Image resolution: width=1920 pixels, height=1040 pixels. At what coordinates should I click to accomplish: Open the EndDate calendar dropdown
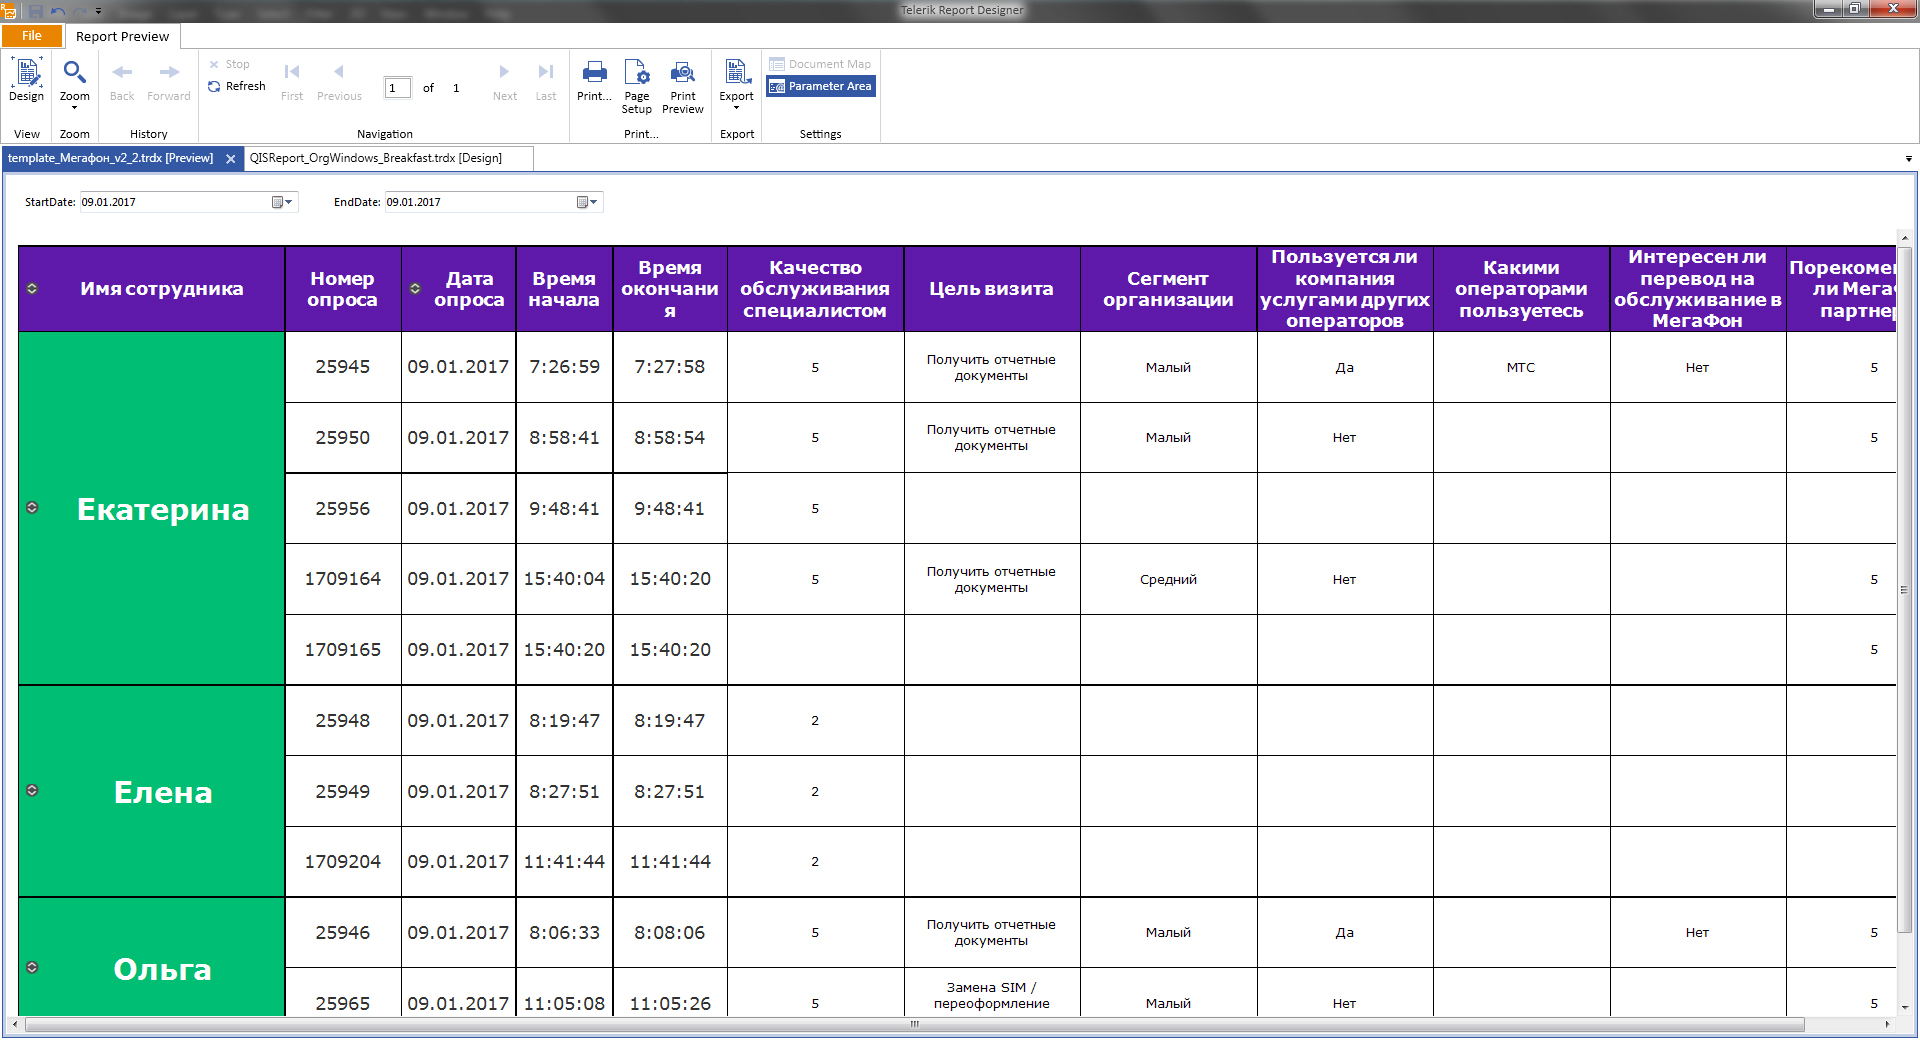coord(587,202)
